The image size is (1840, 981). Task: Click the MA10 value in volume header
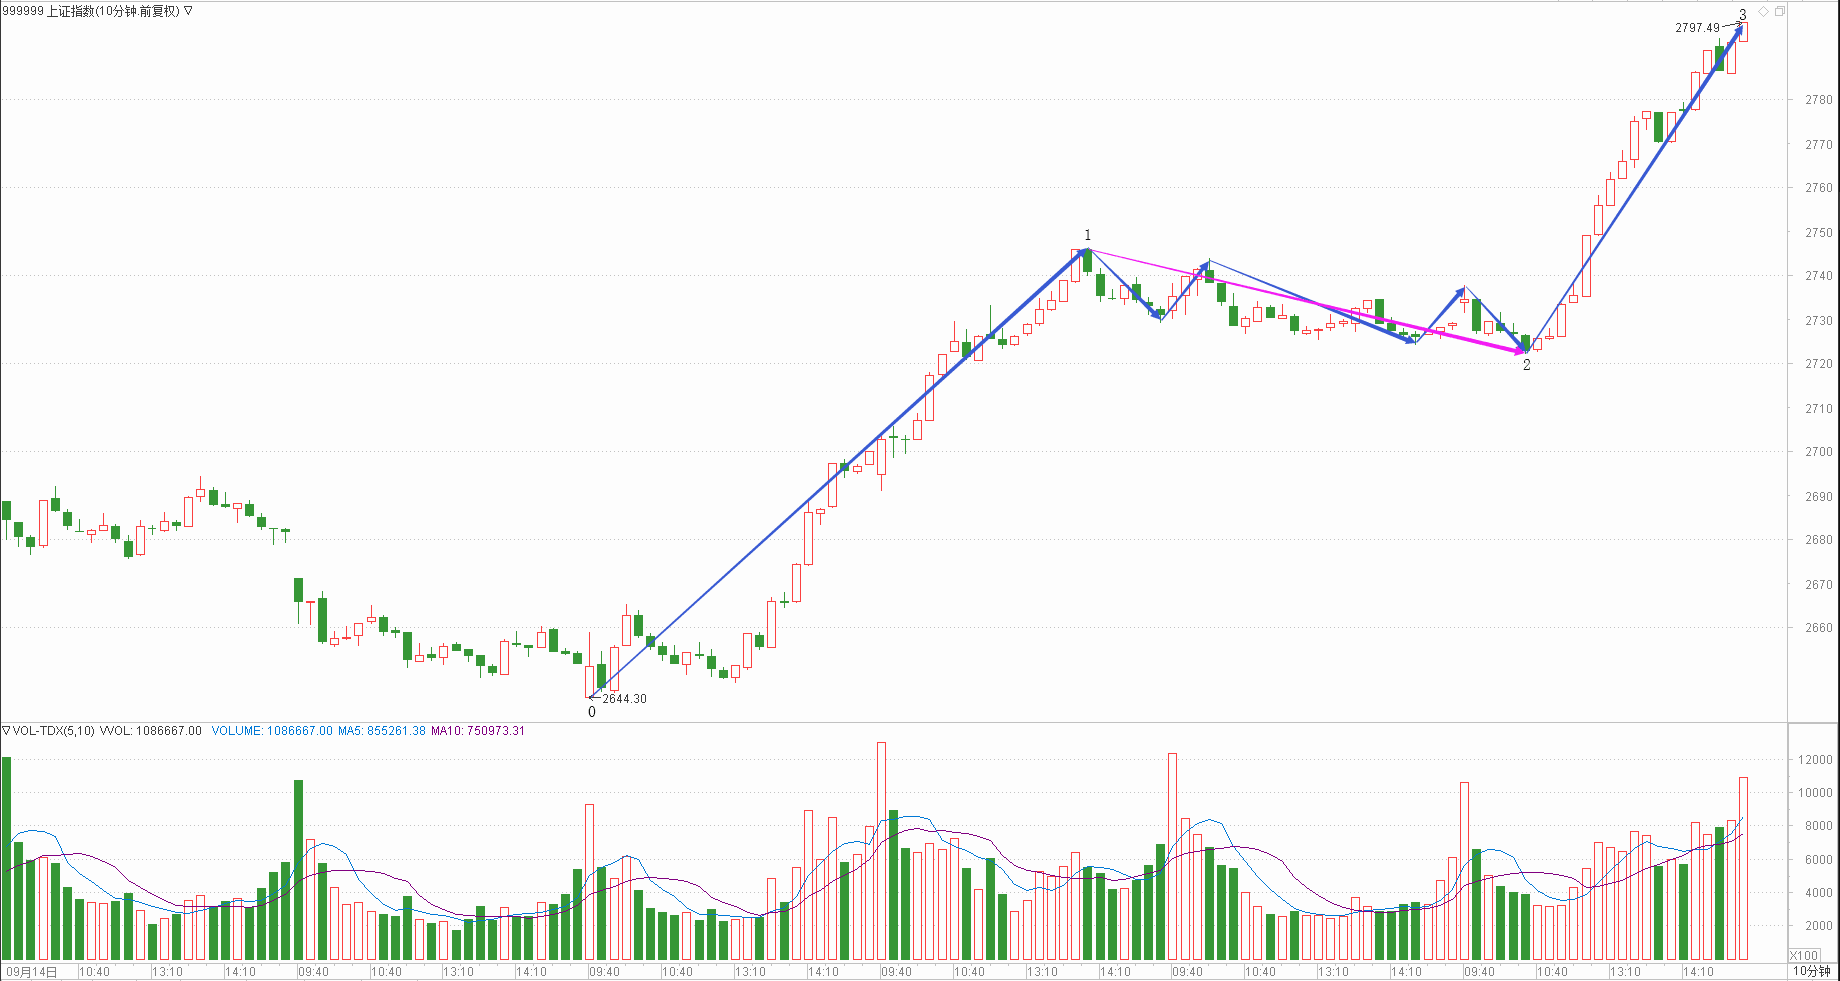pyautogui.click(x=477, y=731)
